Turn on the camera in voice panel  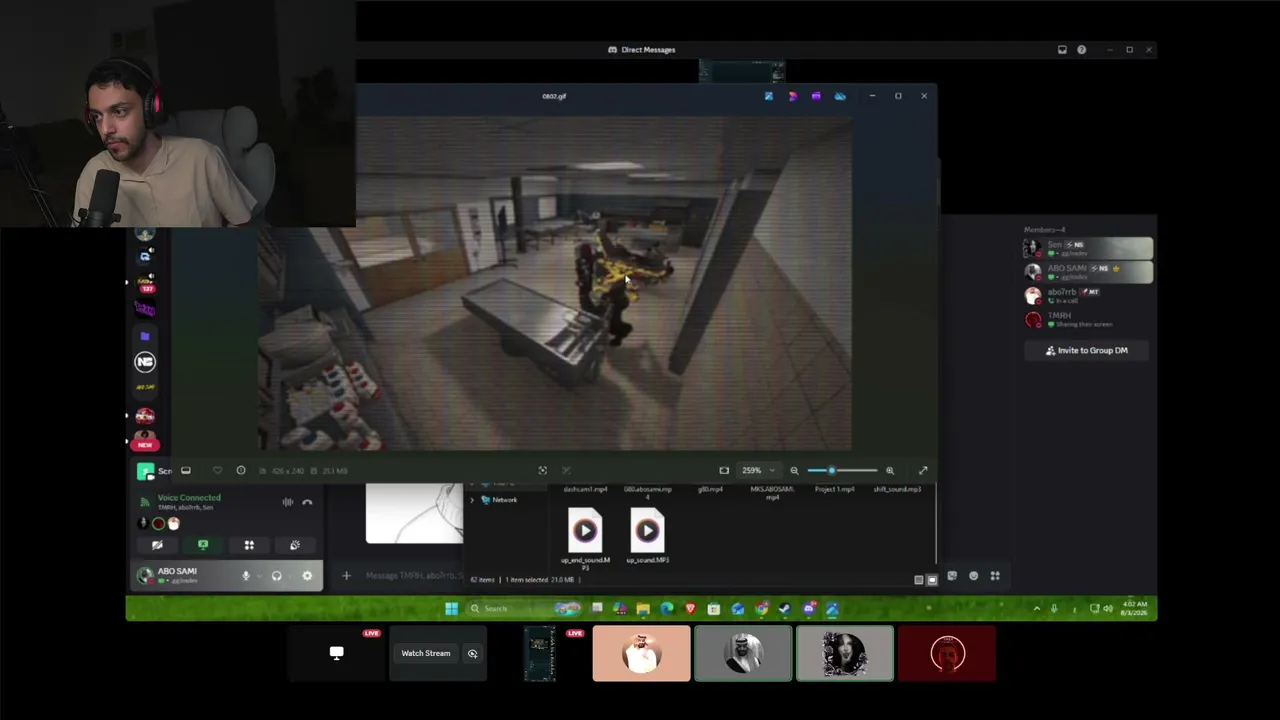pos(157,545)
